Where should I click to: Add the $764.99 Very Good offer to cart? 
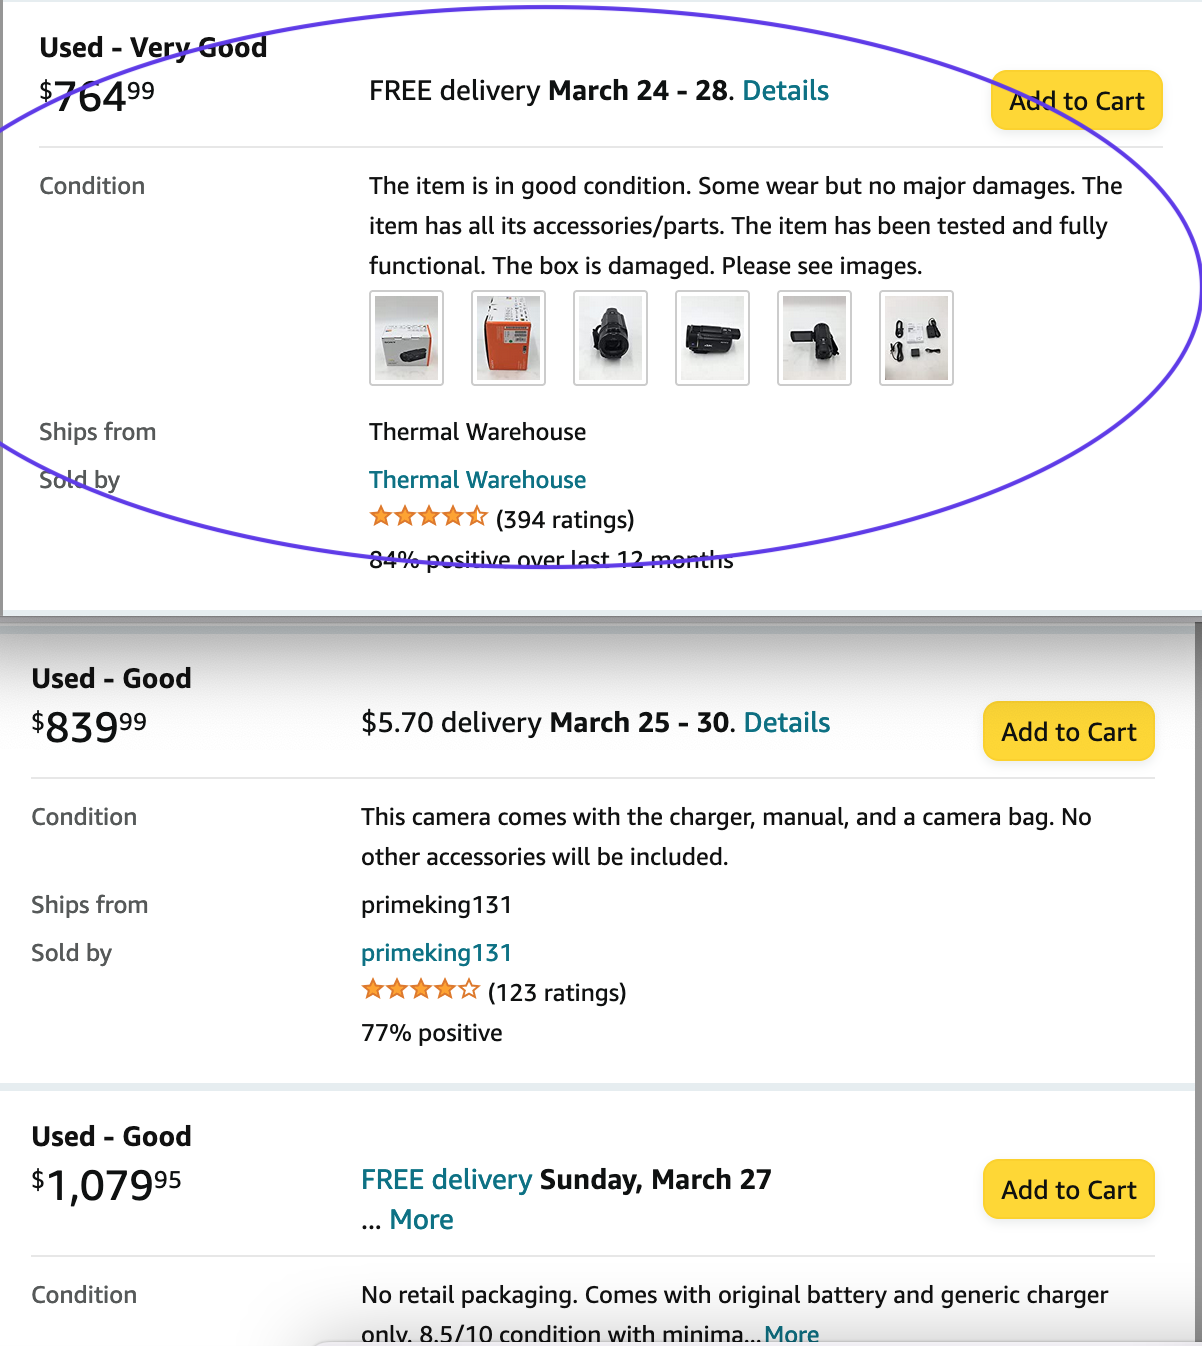coord(1076,101)
